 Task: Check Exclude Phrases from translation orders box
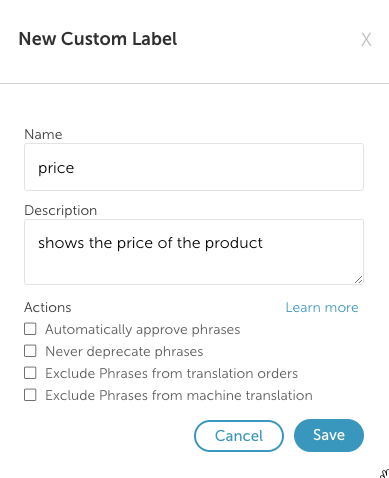tap(30, 373)
